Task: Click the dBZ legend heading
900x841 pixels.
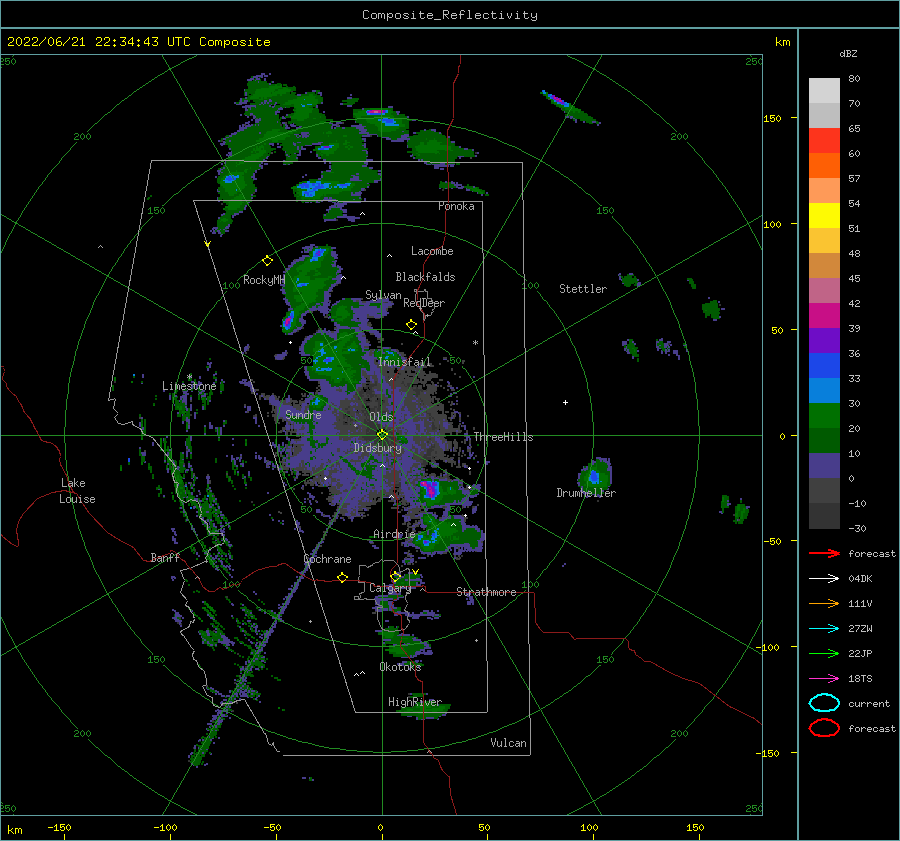Action: [848, 54]
